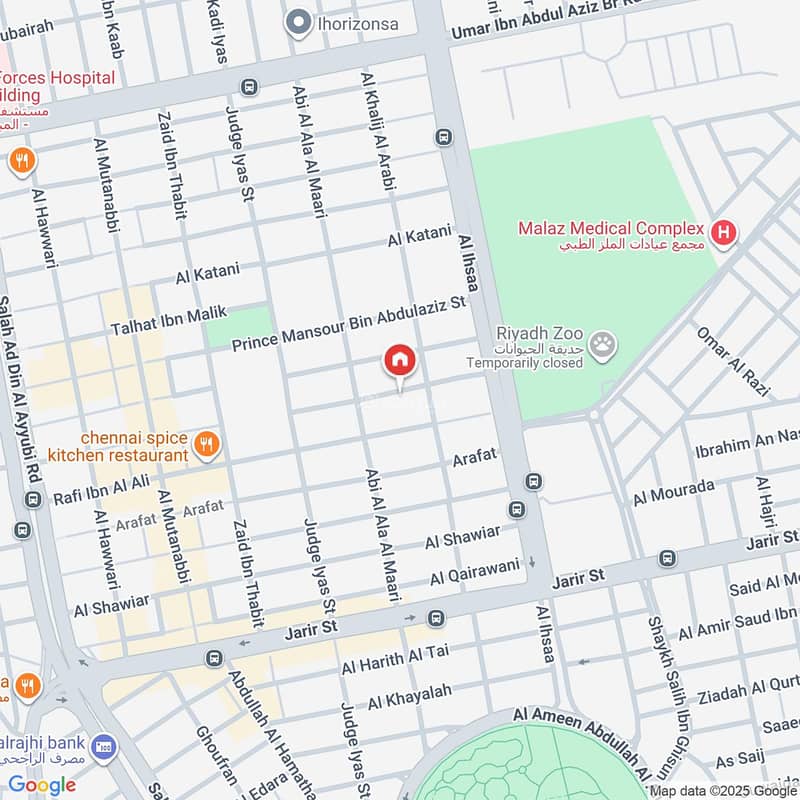
Task: Open the Map data ©2025 Google attribution
Action: pos(723,791)
